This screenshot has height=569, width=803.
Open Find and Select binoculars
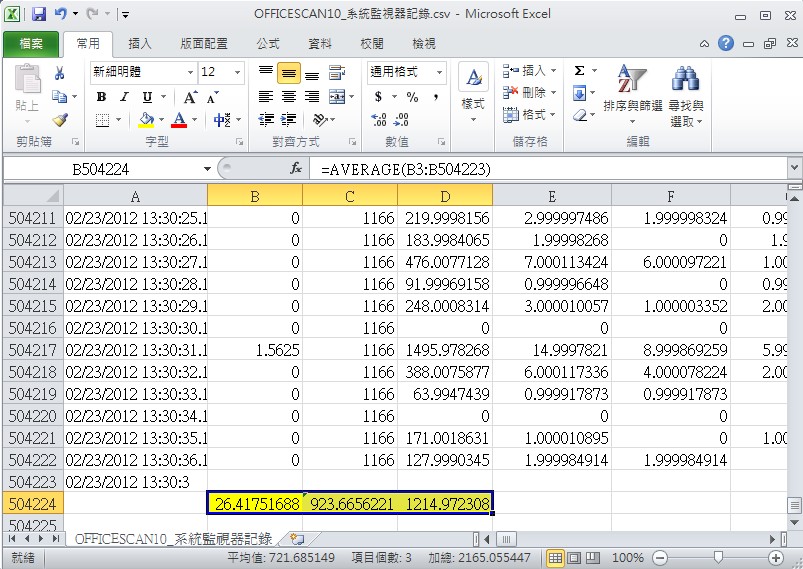click(x=686, y=96)
